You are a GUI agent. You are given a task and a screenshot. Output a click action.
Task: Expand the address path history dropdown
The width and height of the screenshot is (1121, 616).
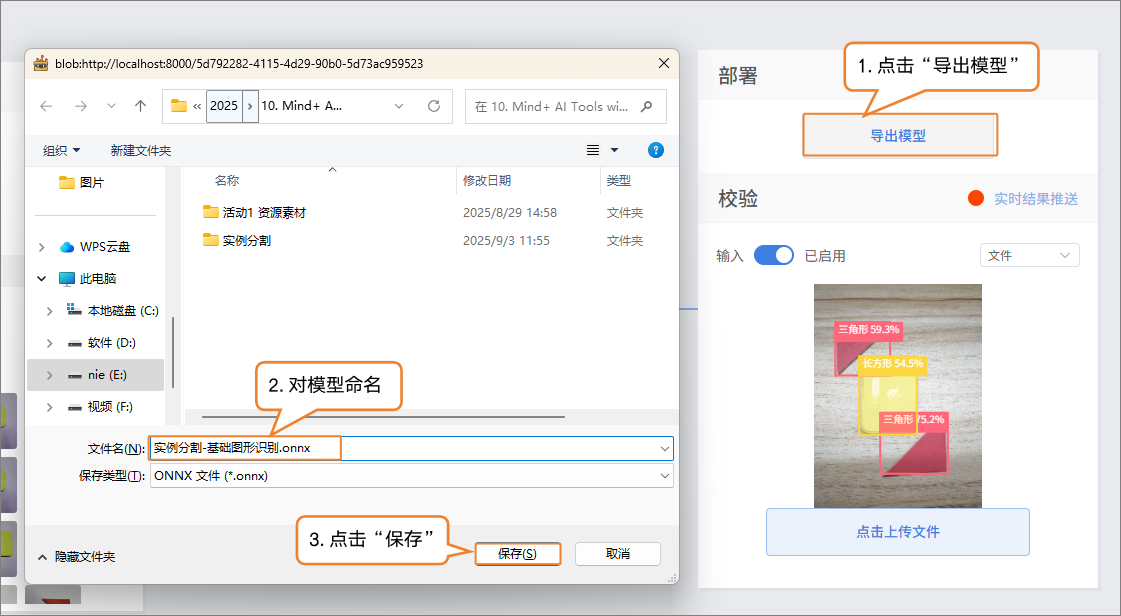pyautogui.click(x=399, y=106)
